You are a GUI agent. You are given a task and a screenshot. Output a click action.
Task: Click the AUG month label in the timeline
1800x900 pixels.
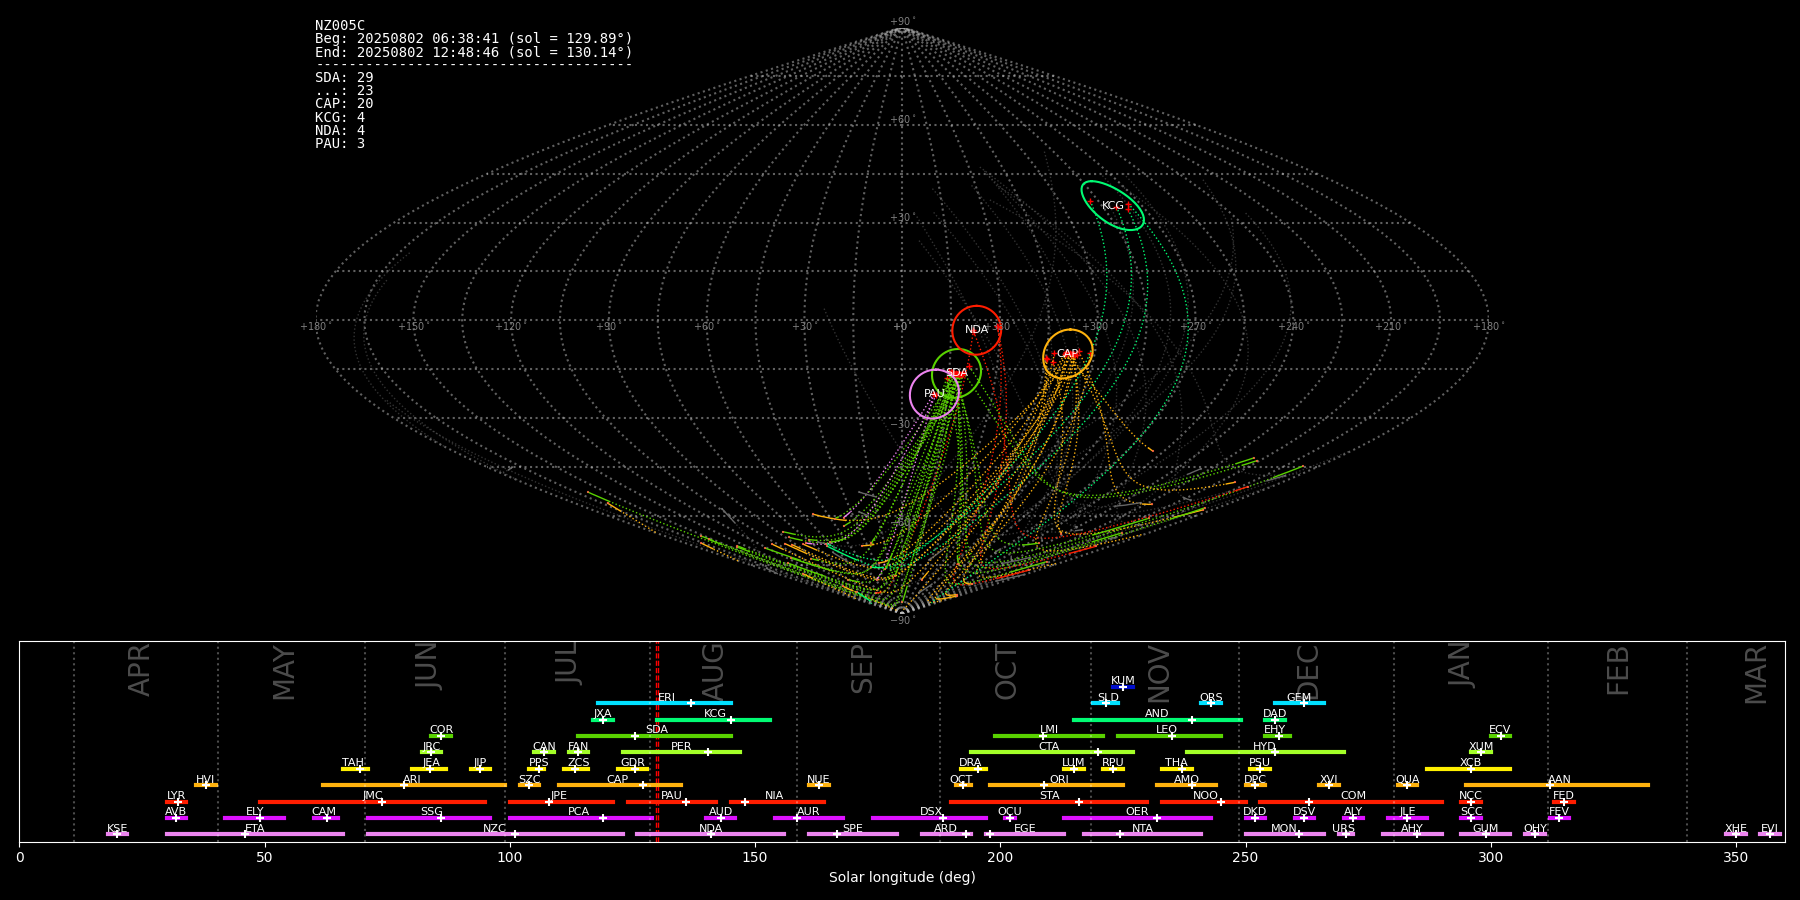[x=713, y=670]
